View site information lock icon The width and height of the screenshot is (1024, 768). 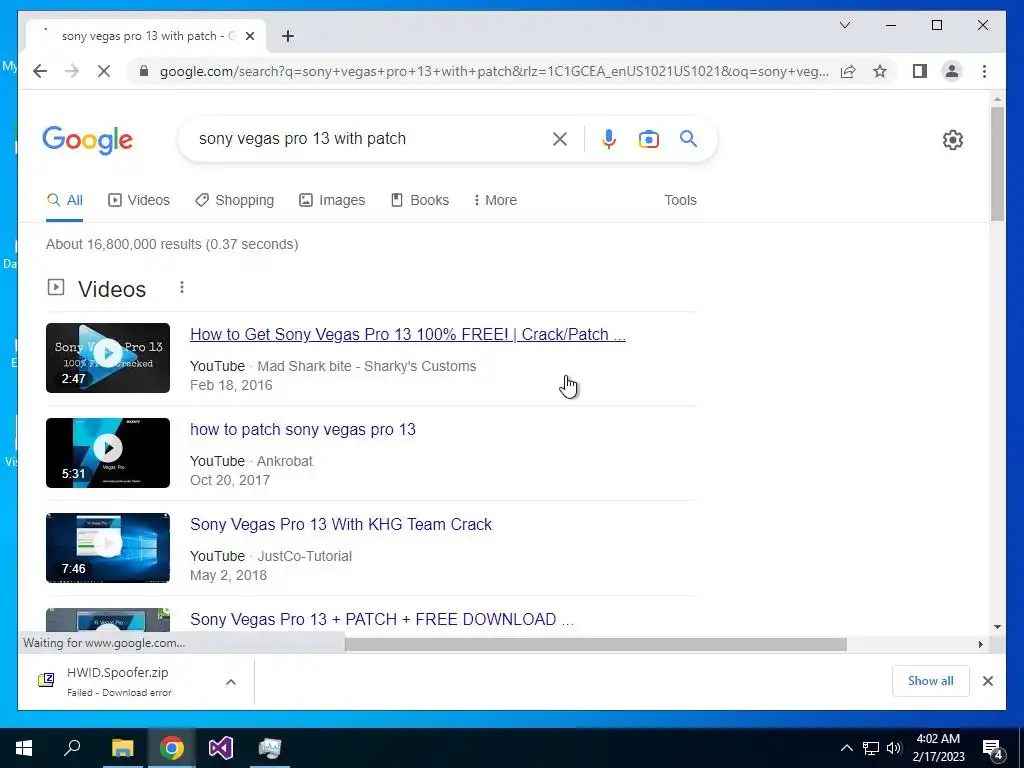(x=144, y=71)
